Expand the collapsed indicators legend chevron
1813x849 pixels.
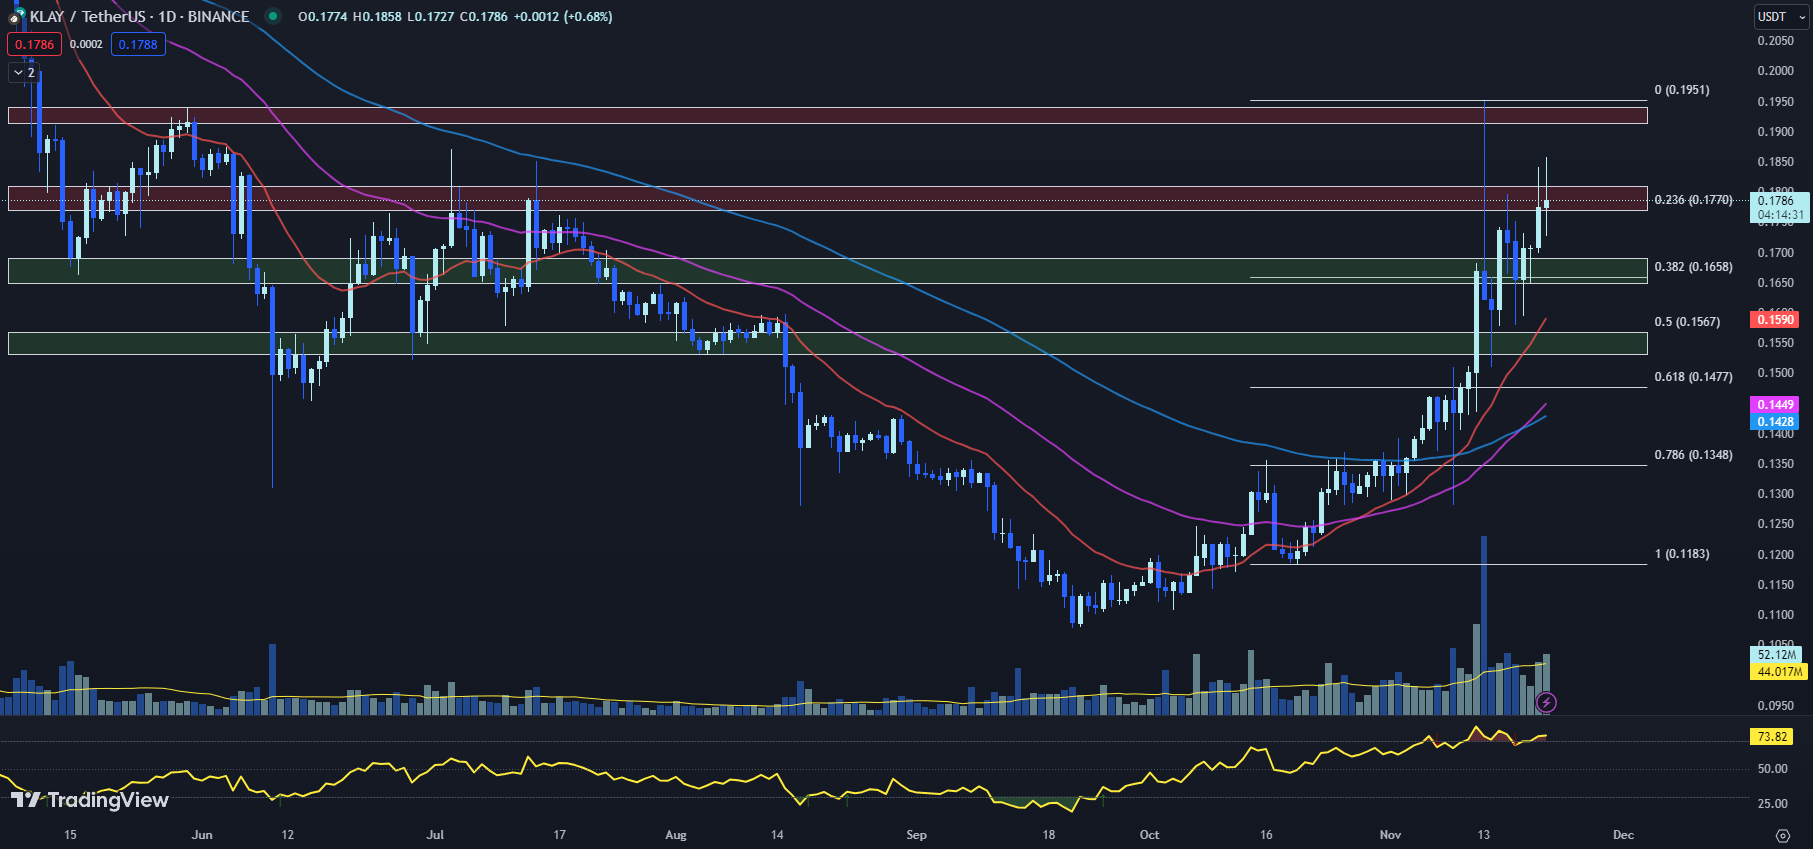point(23,73)
